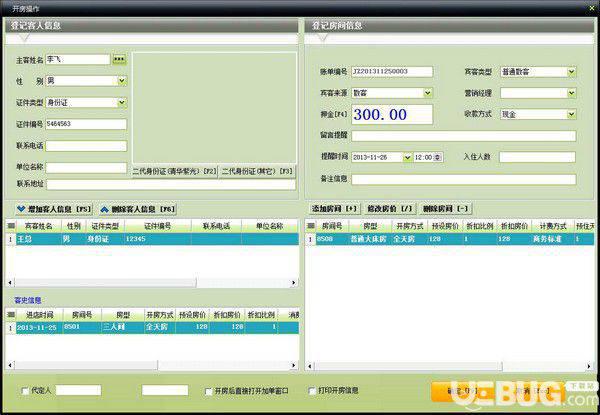Confirm check-in with the orange 确定 button

pos(462,391)
